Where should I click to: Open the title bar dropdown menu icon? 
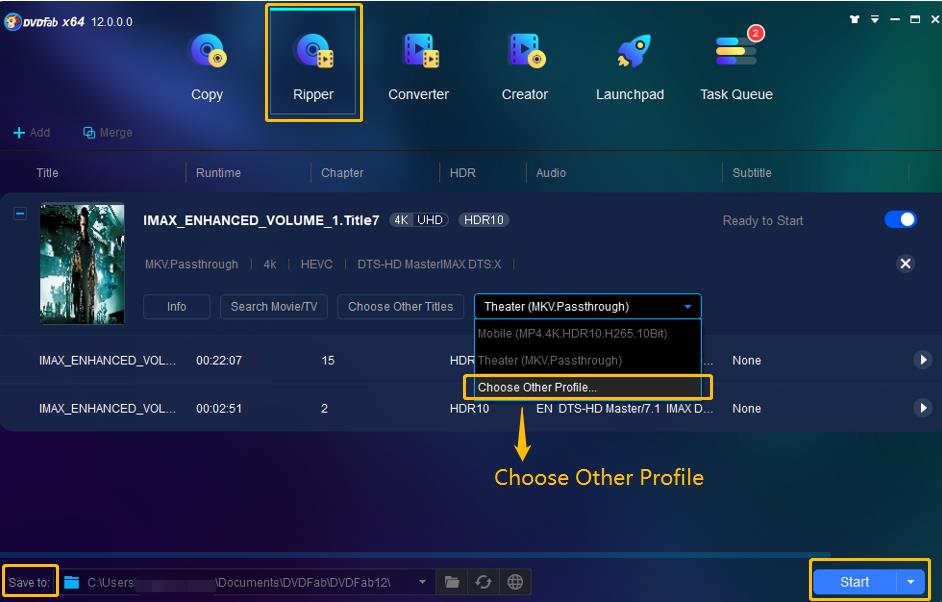[875, 19]
